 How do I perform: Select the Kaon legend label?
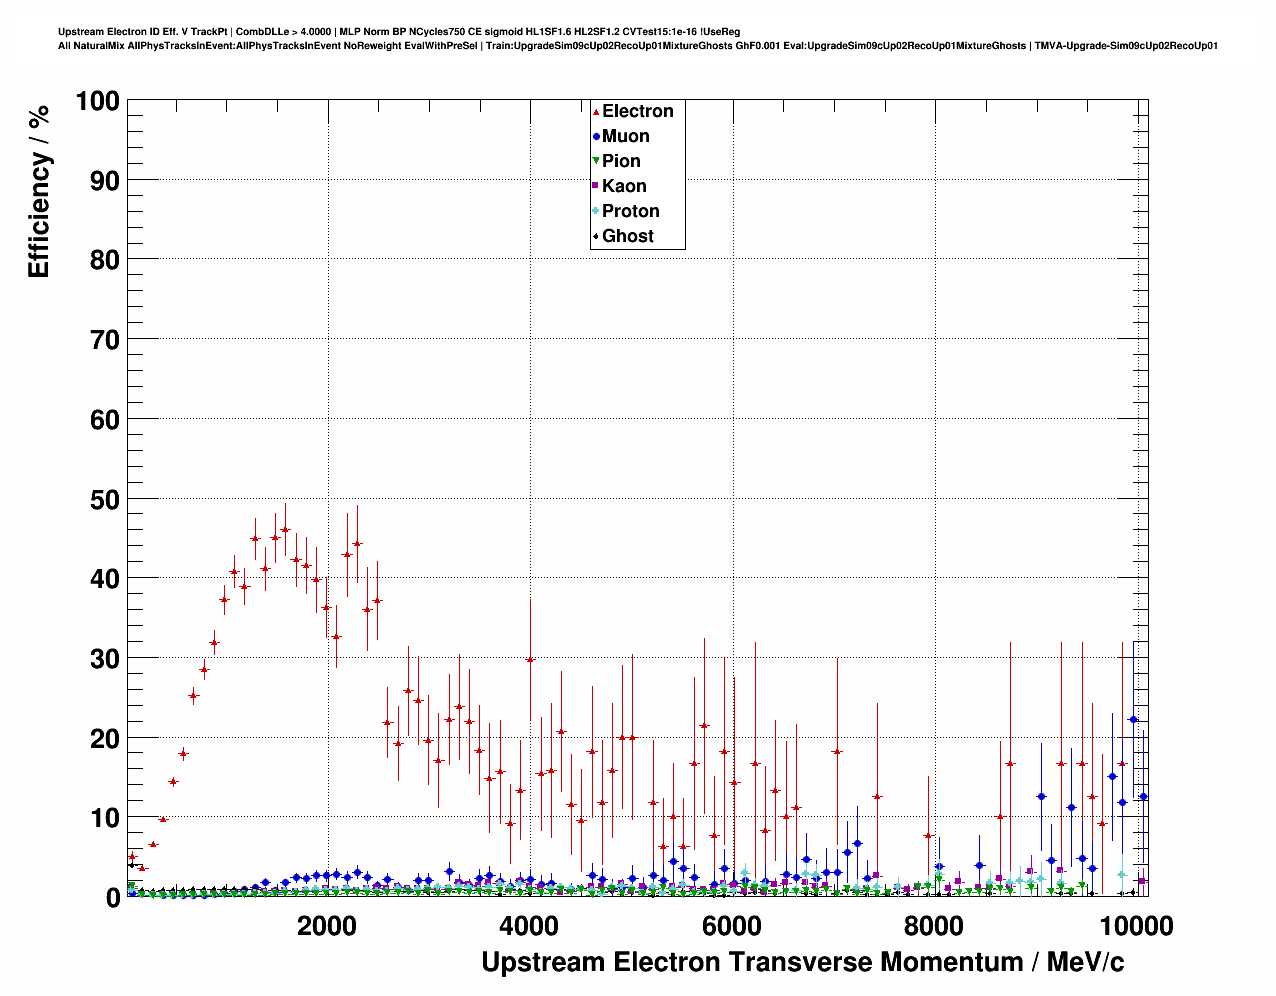click(x=624, y=186)
